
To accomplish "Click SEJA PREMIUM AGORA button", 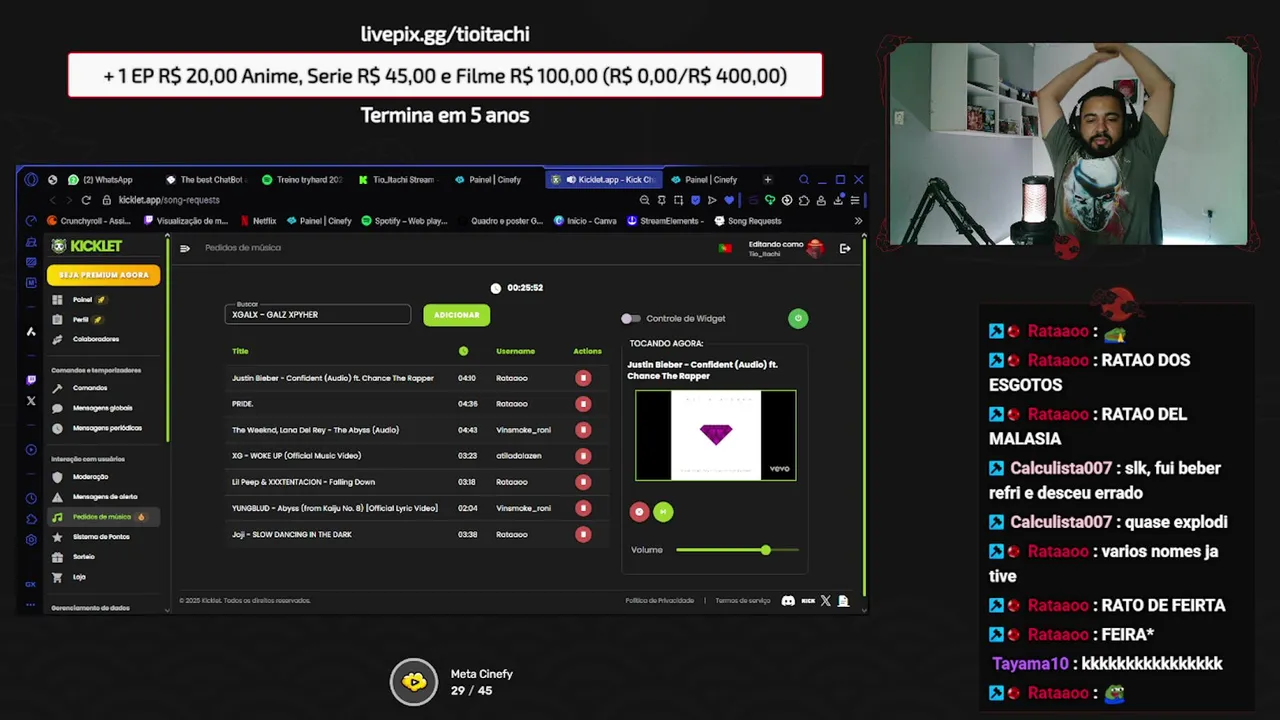I will coord(103,275).
